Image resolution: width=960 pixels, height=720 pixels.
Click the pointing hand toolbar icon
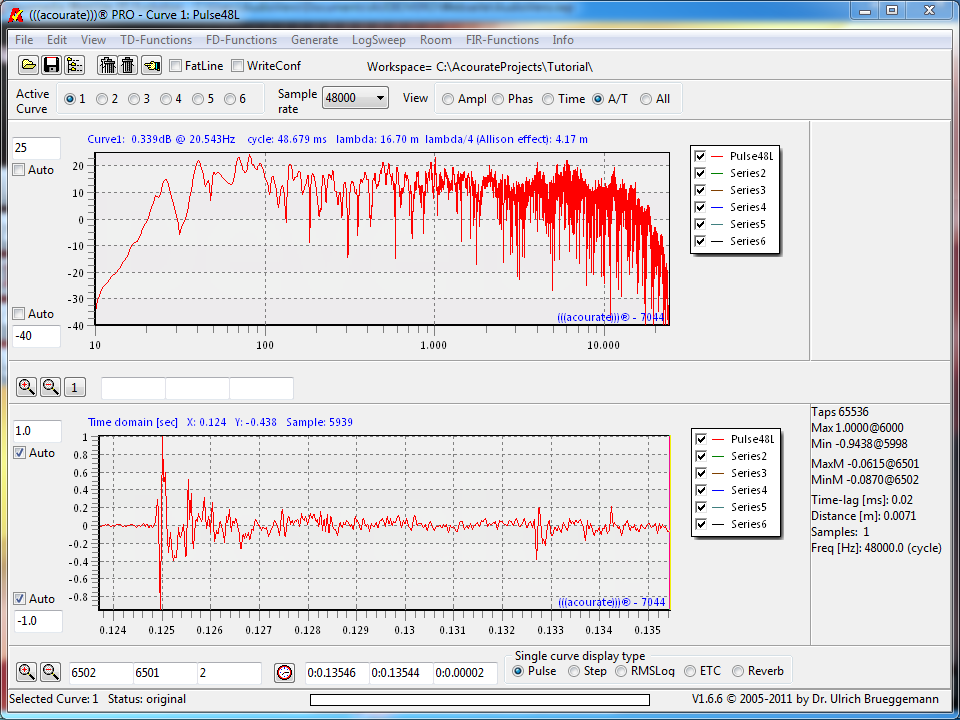click(151, 66)
